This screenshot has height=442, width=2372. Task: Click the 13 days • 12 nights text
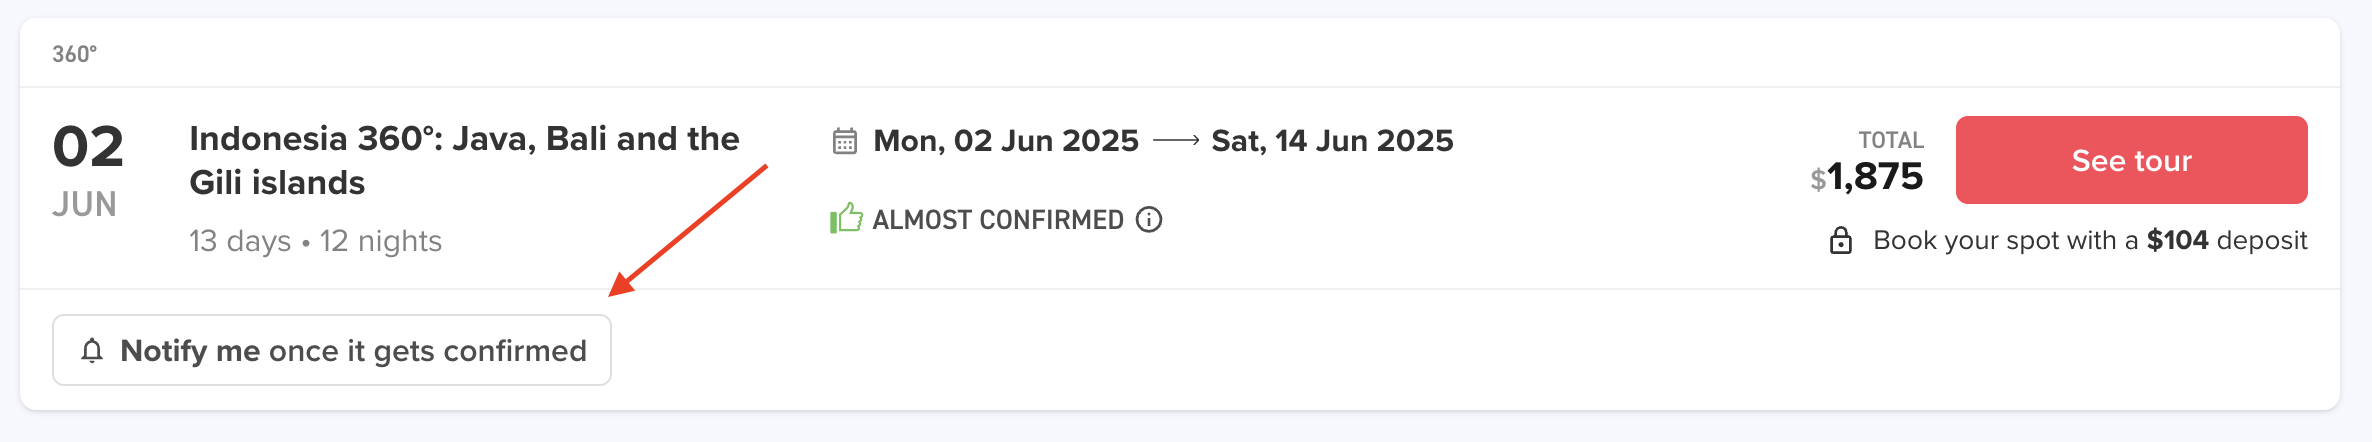[315, 241]
